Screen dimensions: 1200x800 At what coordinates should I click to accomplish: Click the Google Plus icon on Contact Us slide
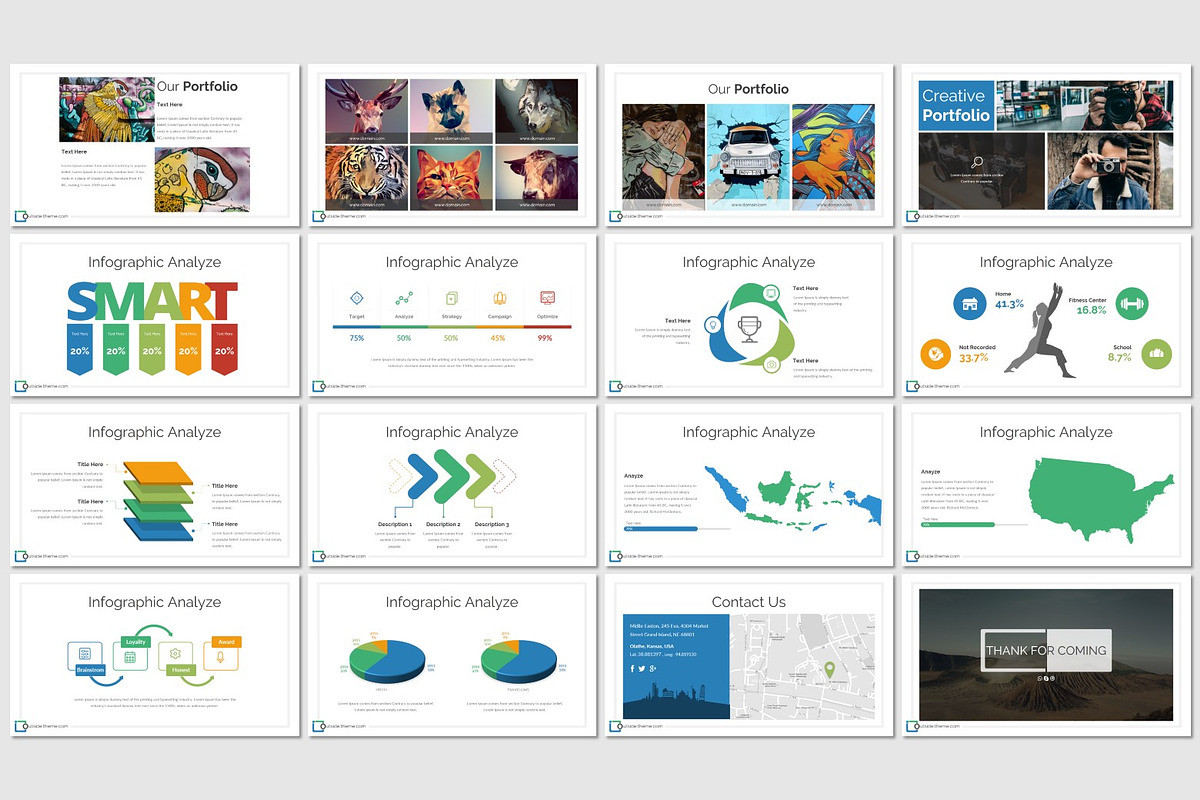654,668
